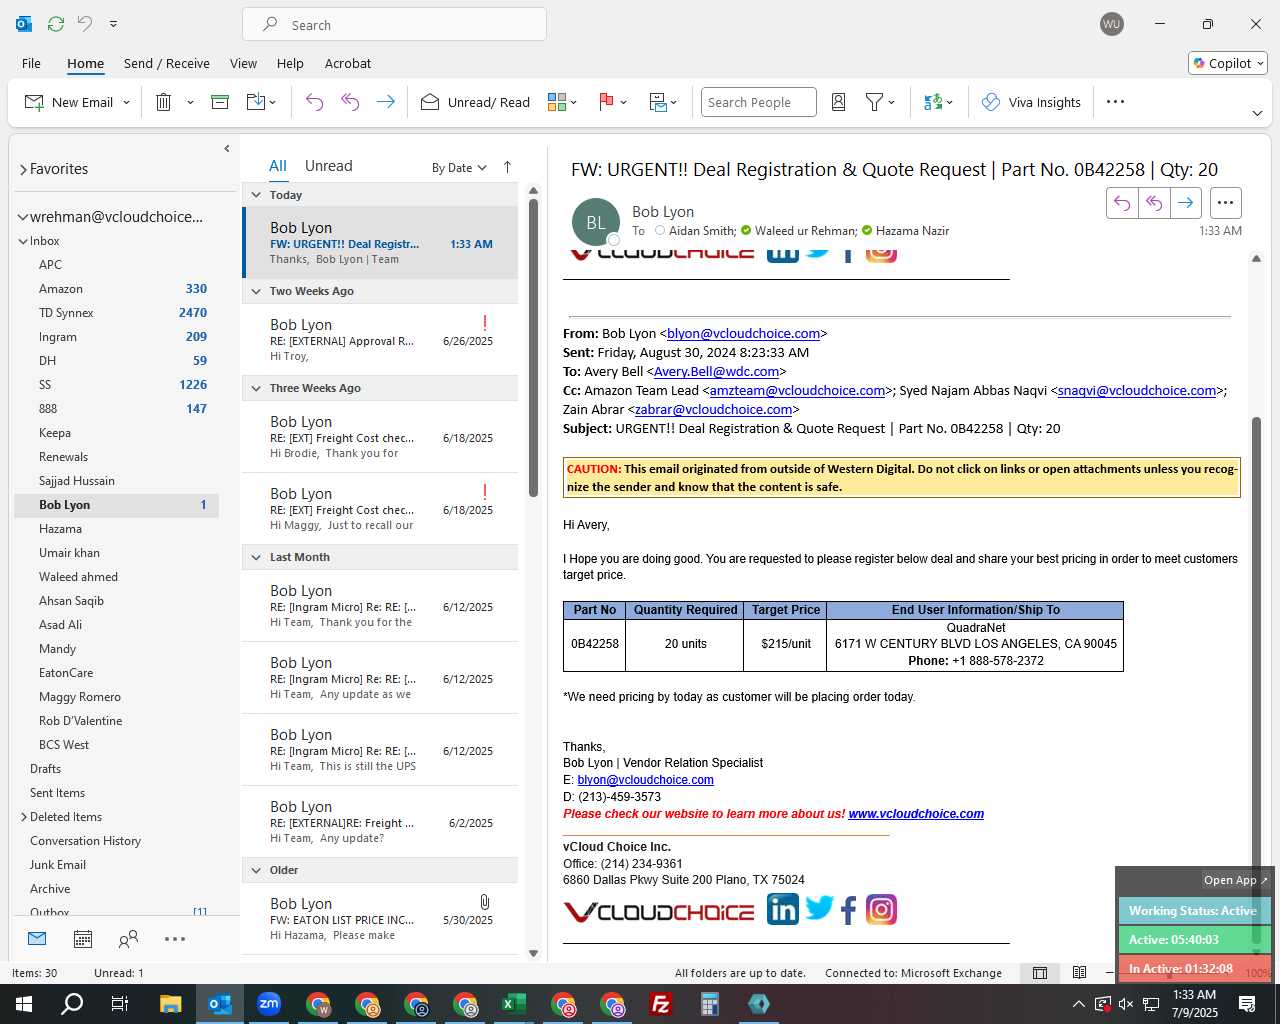Image resolution: width=1280 pixels, height=1024 pixels.
Task: Collapse the folder pane with its arrow
Action: 227,149
